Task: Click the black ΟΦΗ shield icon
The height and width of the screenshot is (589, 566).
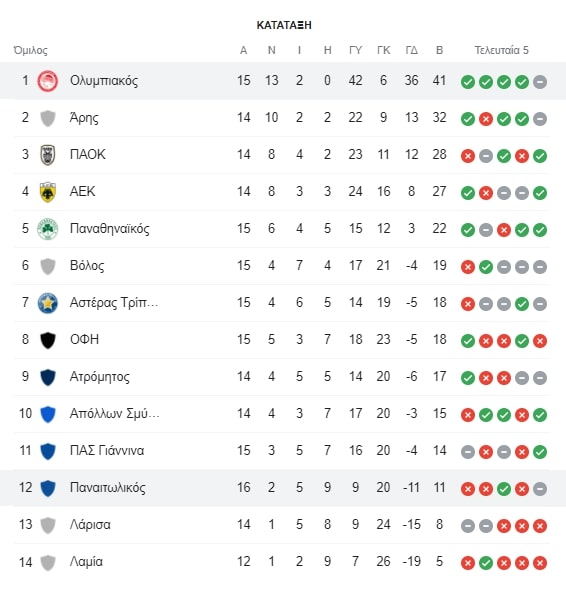Action: pos(48,340)
